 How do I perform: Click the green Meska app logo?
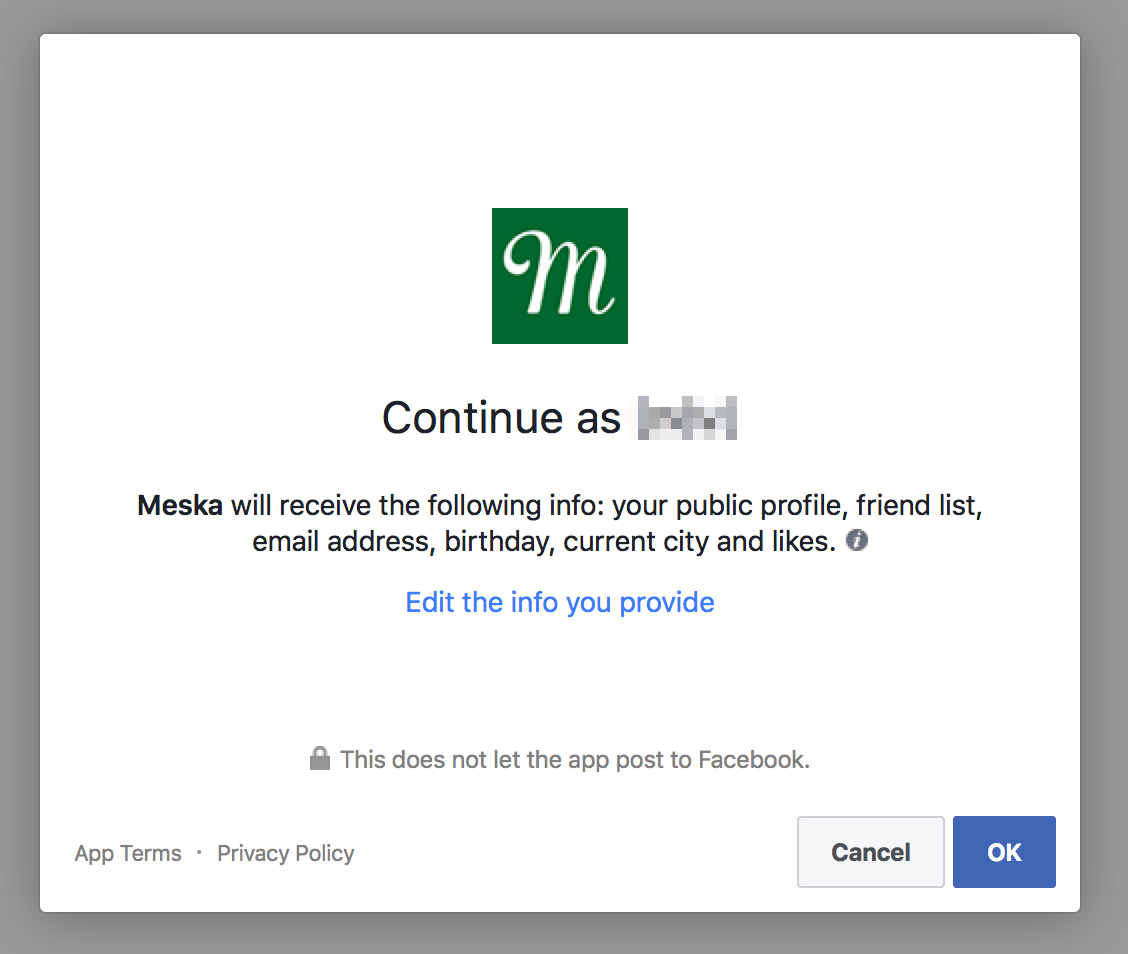click(x=560, y=276)
